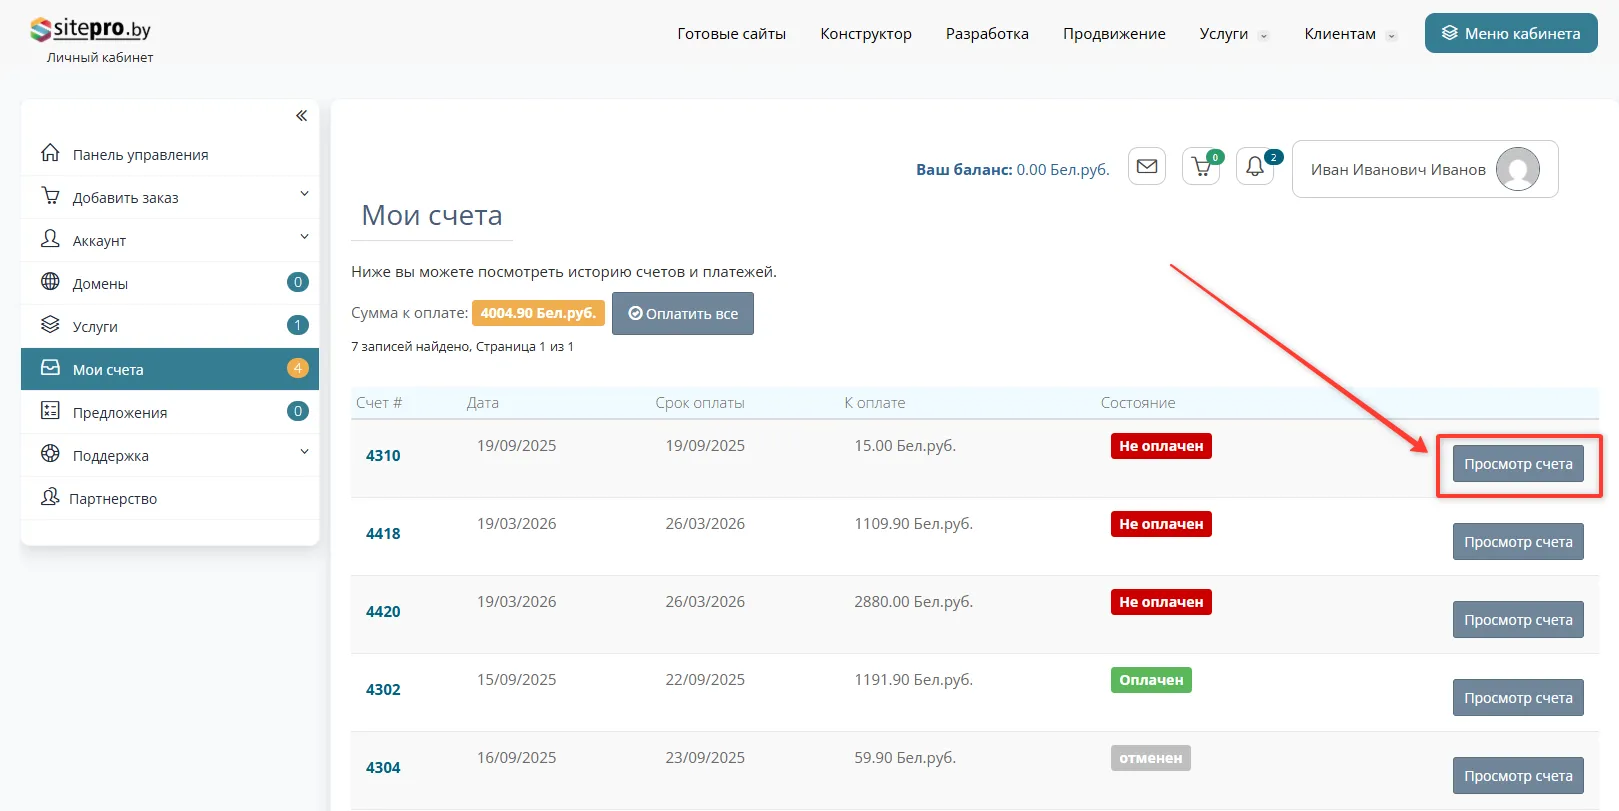
Task: Click the user avatar picture
Action: [1517, 169]
